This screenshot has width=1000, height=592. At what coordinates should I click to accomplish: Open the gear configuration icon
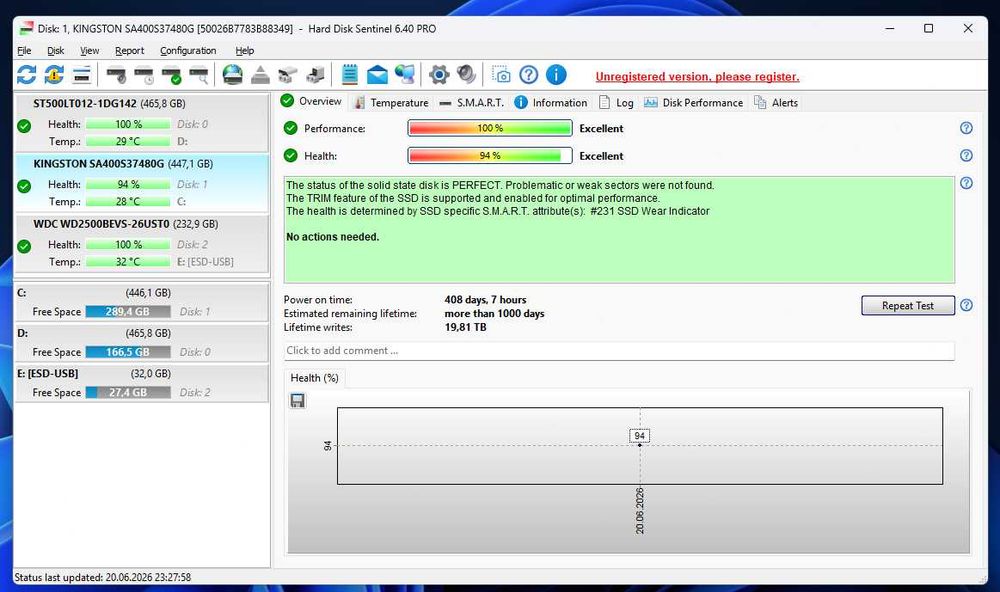439,75
